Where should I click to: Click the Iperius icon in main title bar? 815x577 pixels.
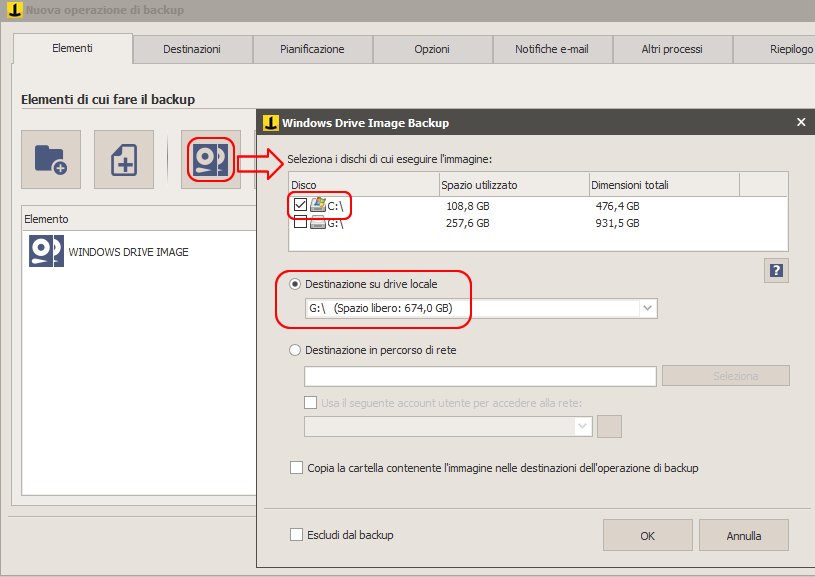(15, 9)
